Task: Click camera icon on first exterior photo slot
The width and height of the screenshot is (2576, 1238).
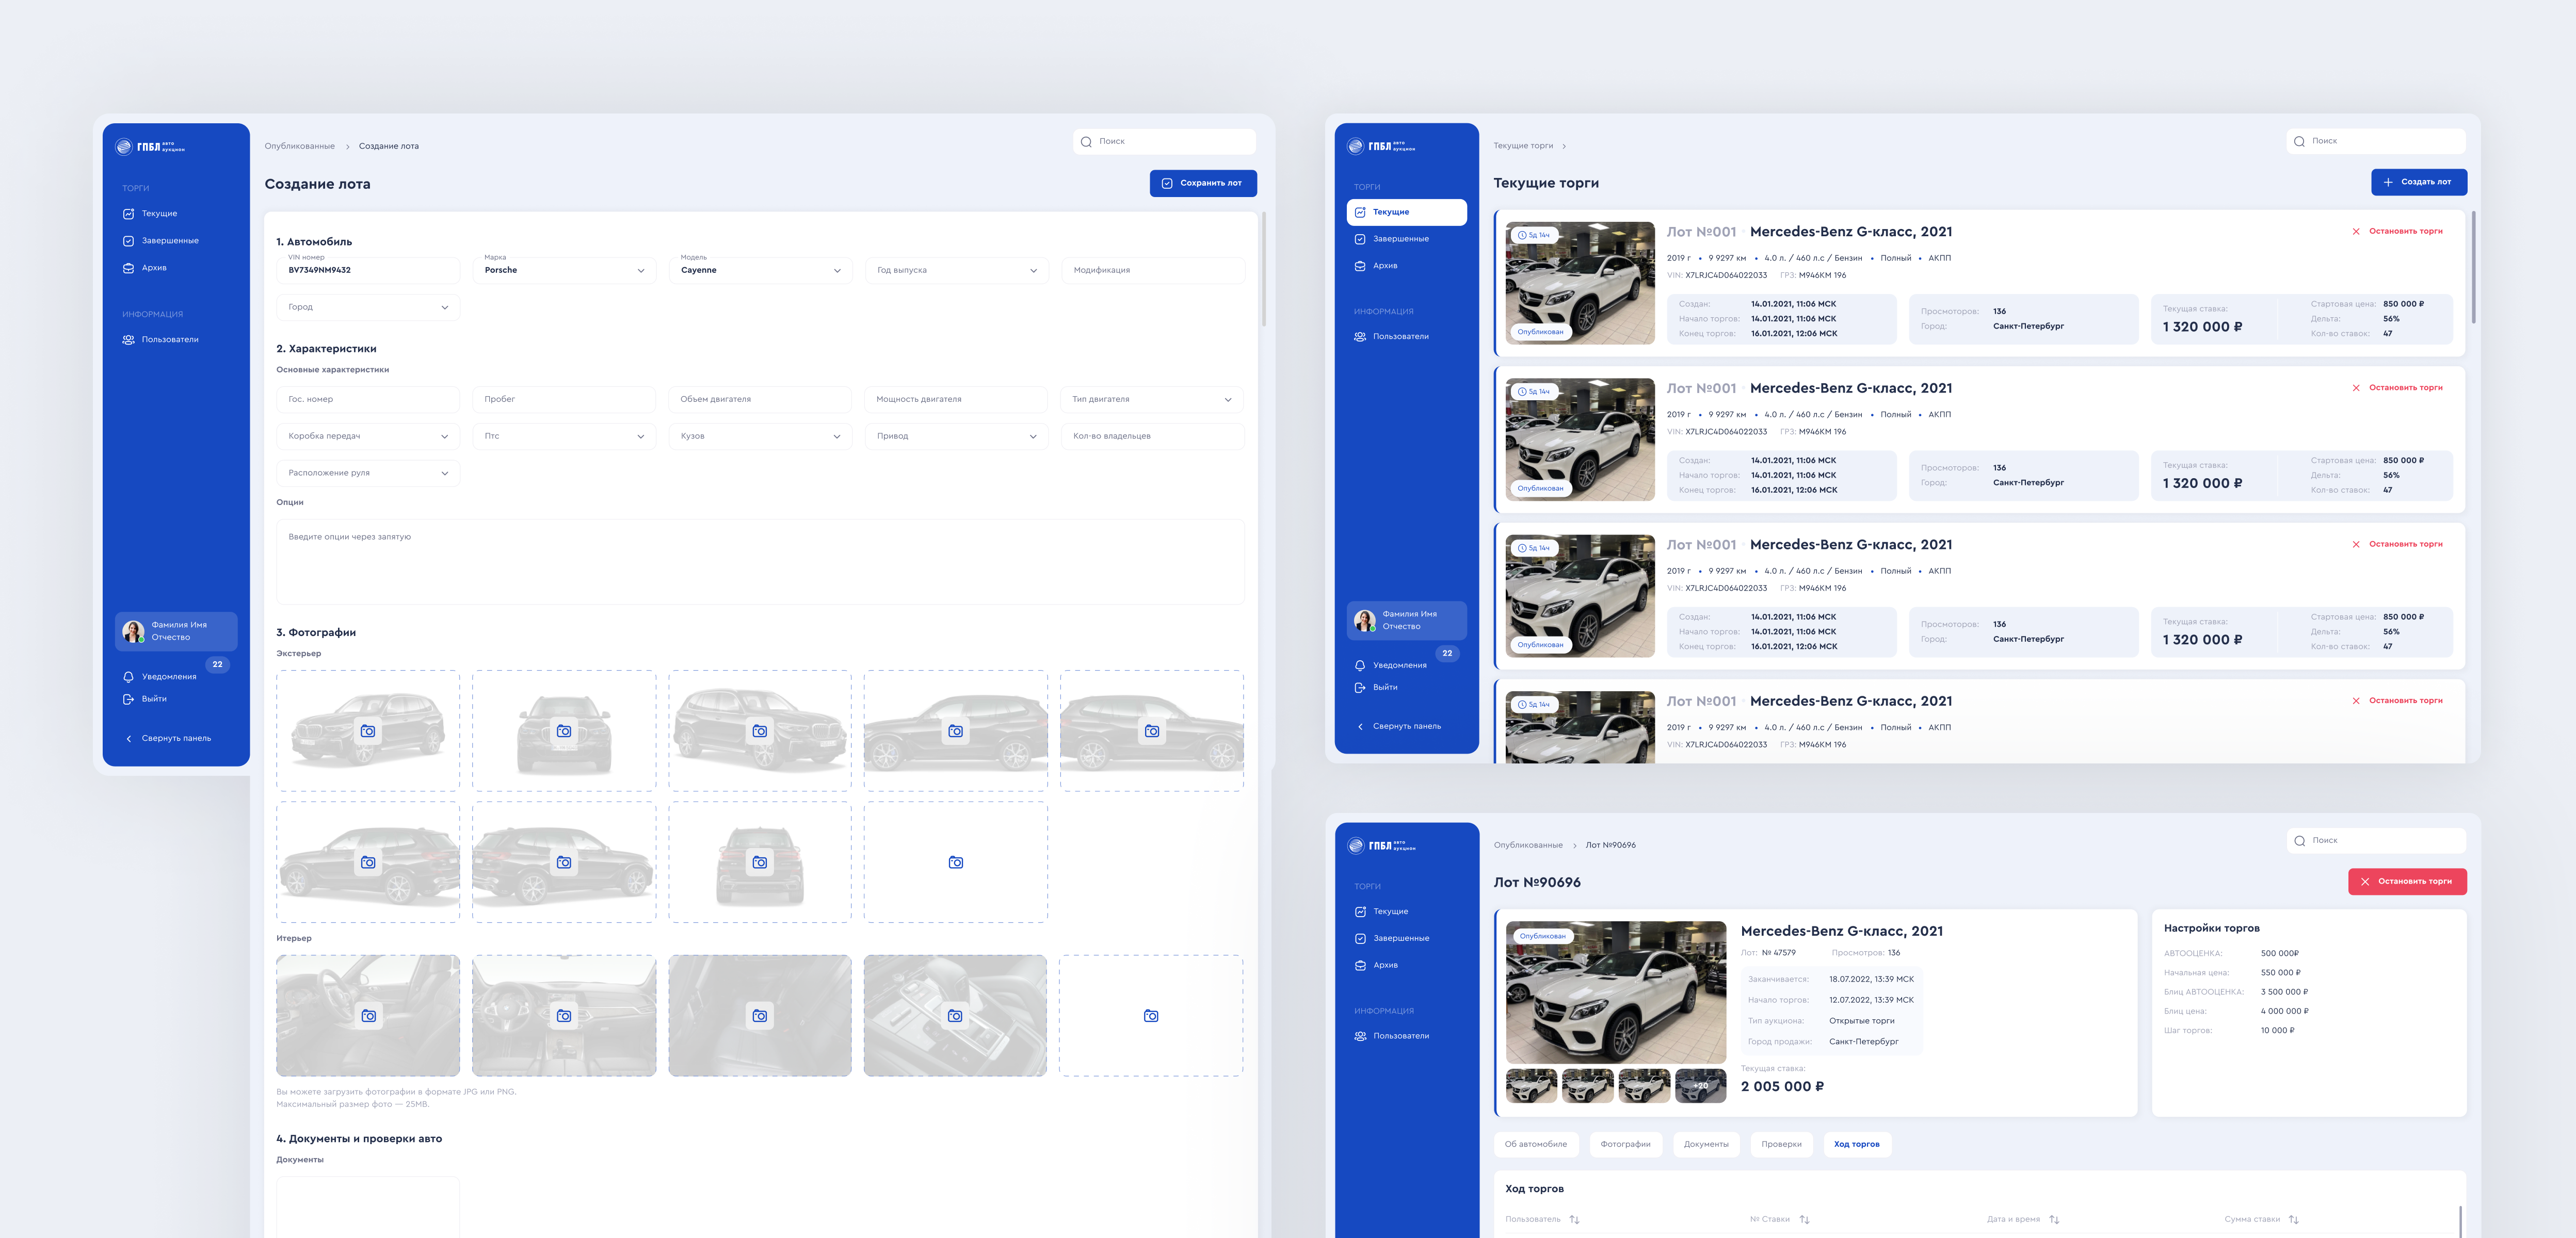Action: tap(368, 731)
